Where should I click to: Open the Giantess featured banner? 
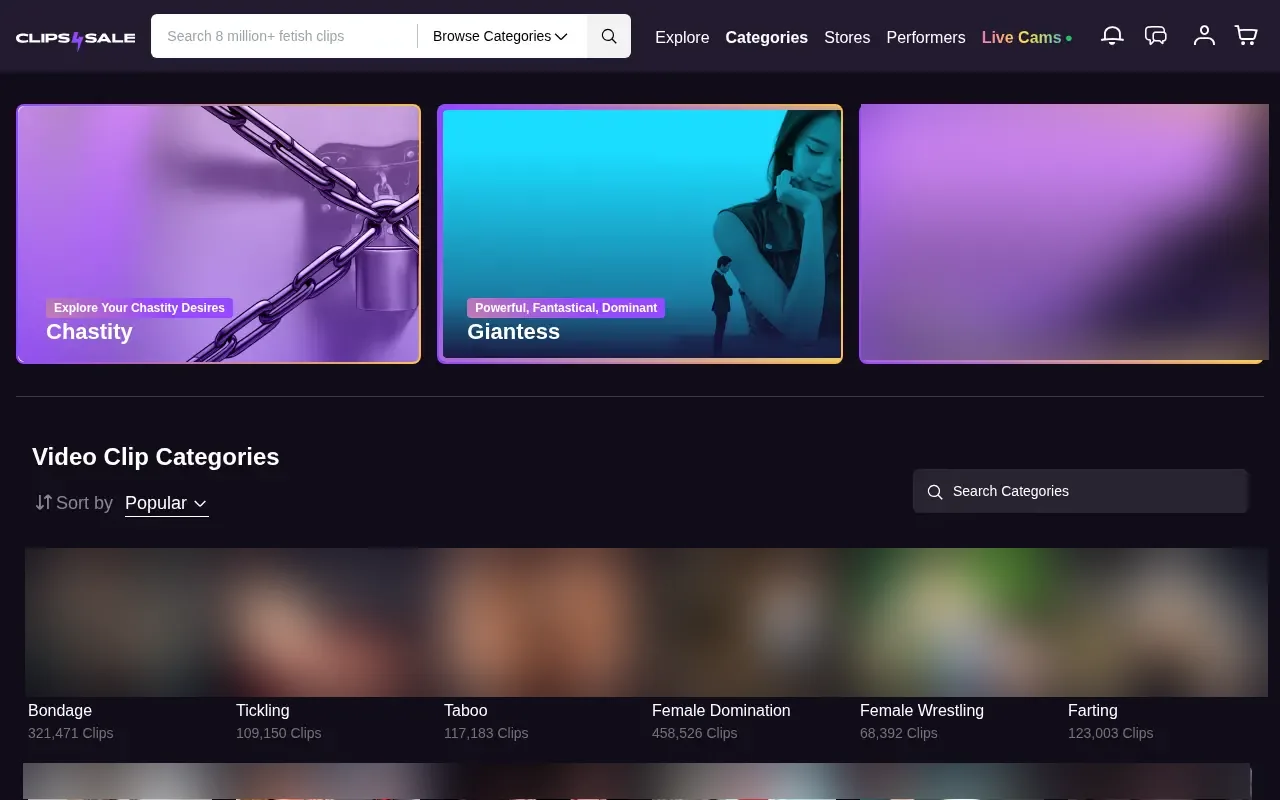pyautogui.click(x=640, y=234)
